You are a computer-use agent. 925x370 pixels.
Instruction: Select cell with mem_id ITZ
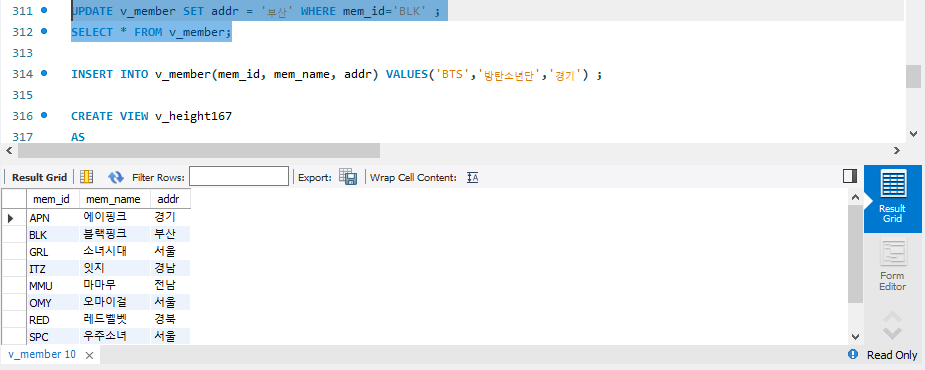pyautogui.click(x=53, y=269)
